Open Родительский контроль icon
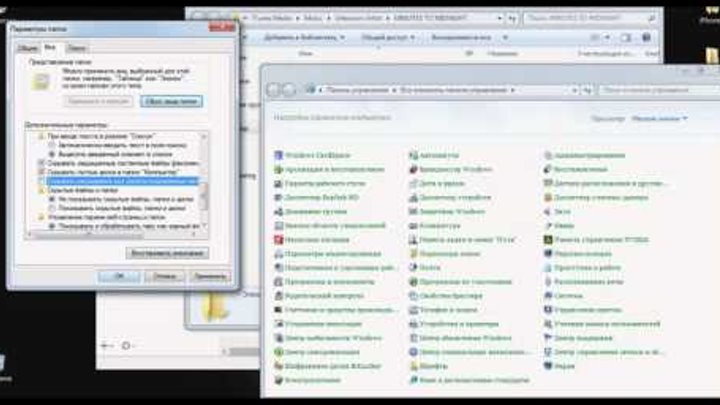 pyautogui.click(x=278, y=296)
